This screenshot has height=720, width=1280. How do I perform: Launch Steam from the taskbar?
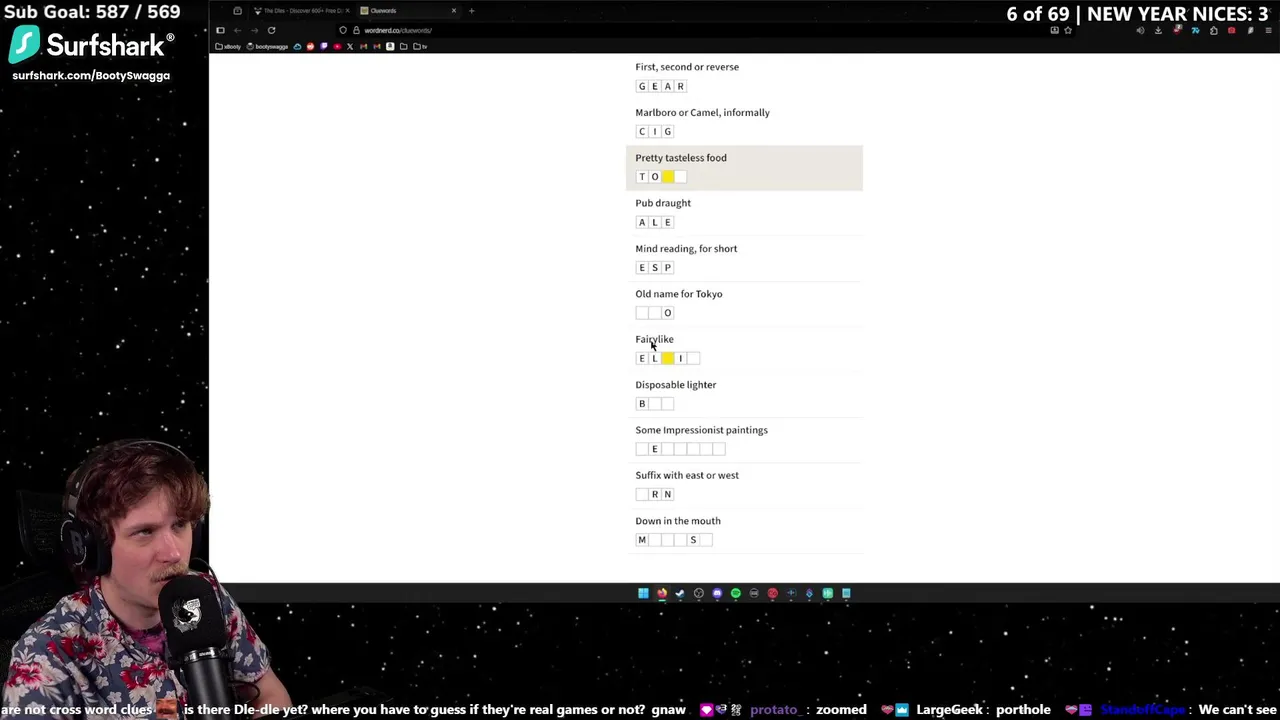point(680,593)
